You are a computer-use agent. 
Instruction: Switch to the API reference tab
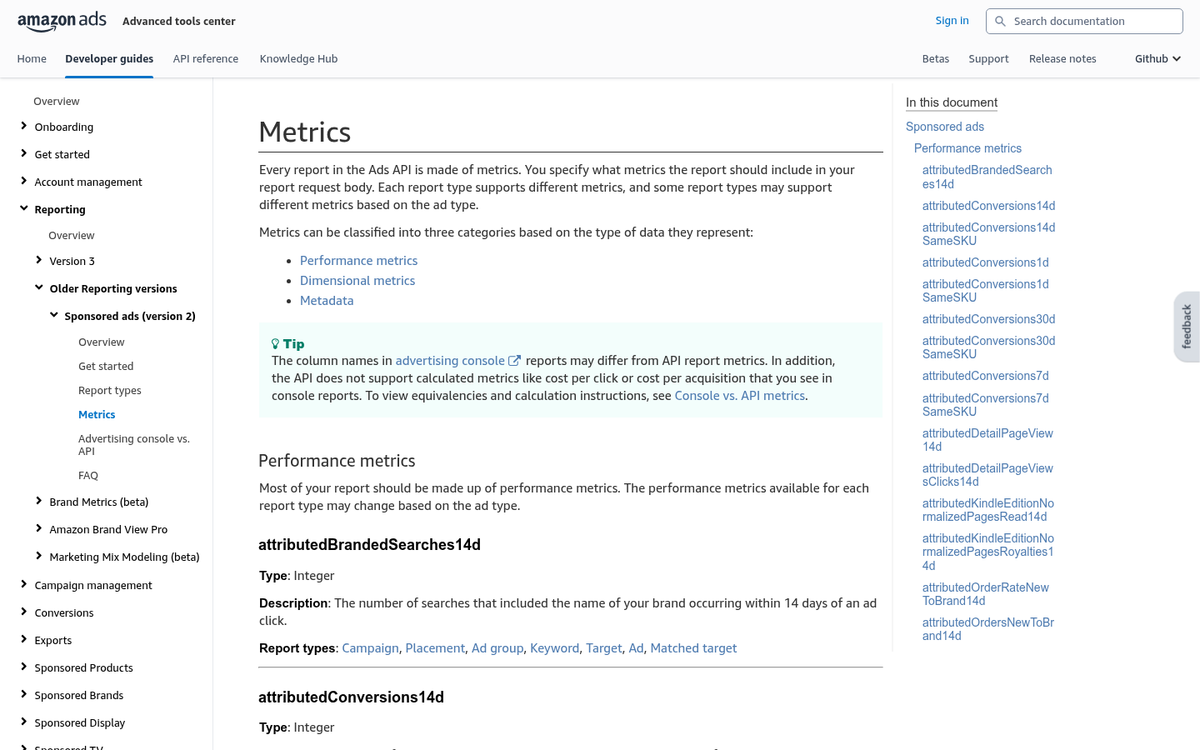pos(205,58)
